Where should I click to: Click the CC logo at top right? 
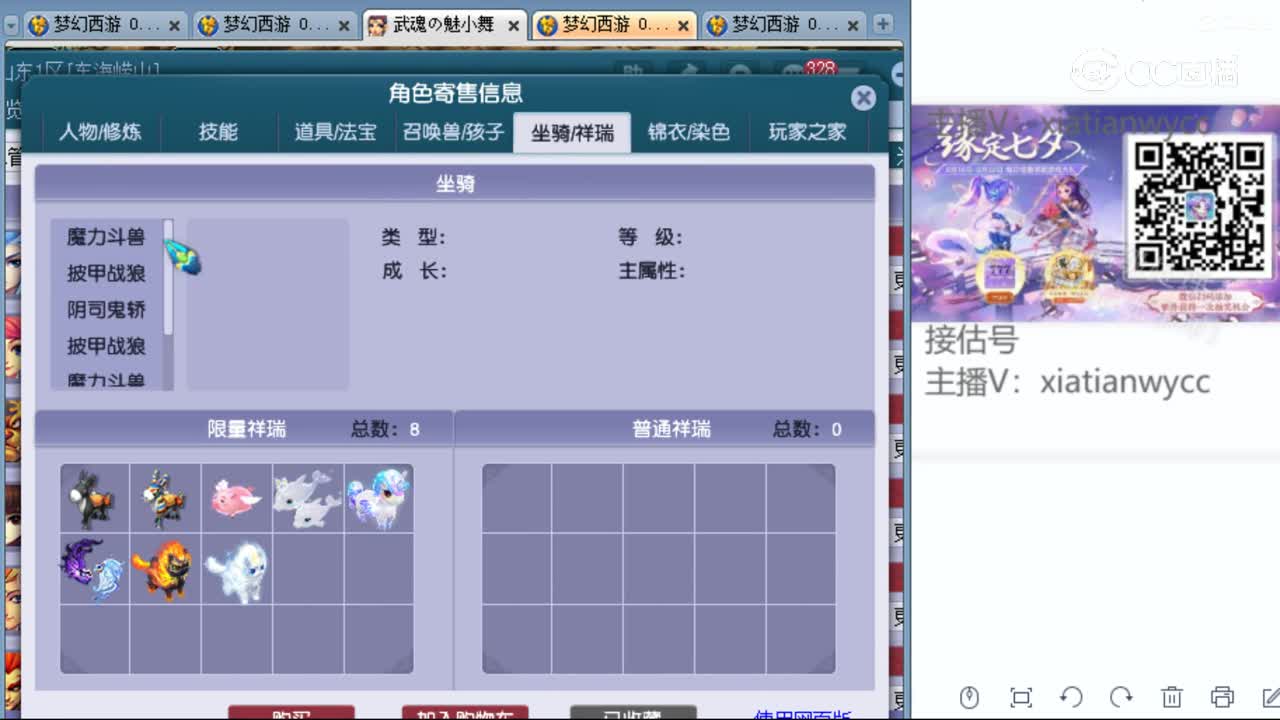(1155, 70)
